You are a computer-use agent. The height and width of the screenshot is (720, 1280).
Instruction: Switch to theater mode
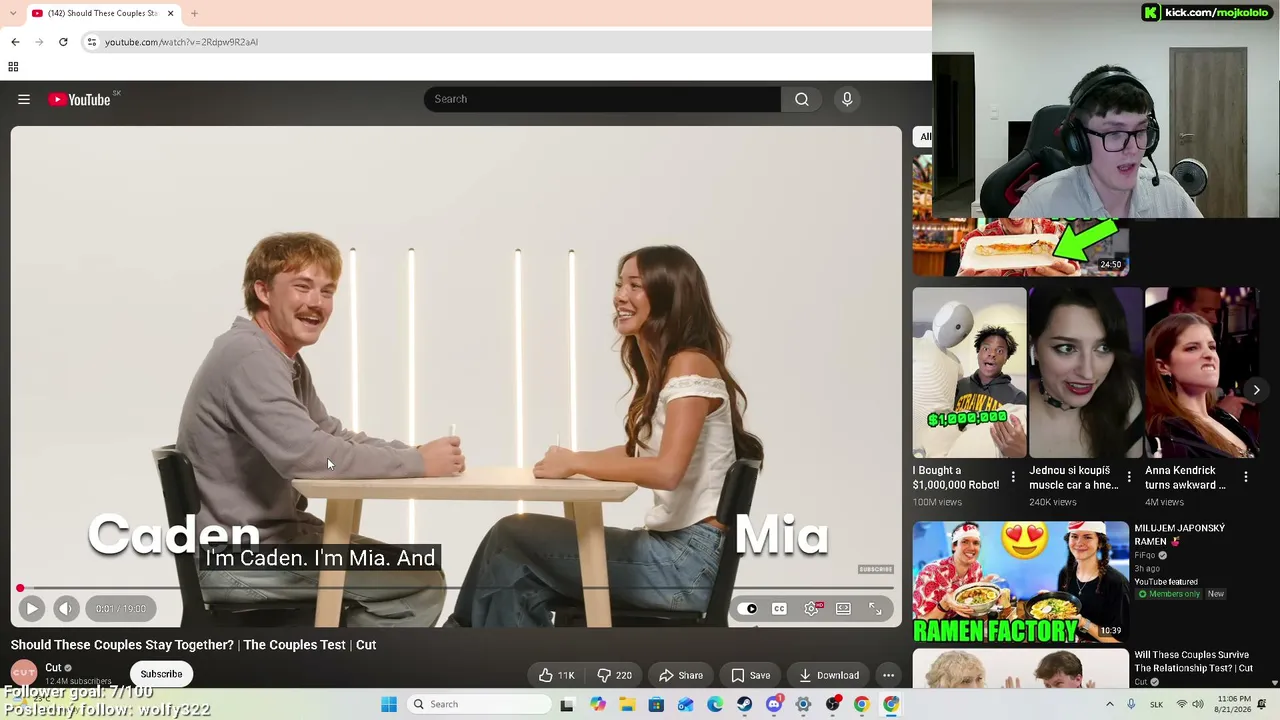coord(843,608)
